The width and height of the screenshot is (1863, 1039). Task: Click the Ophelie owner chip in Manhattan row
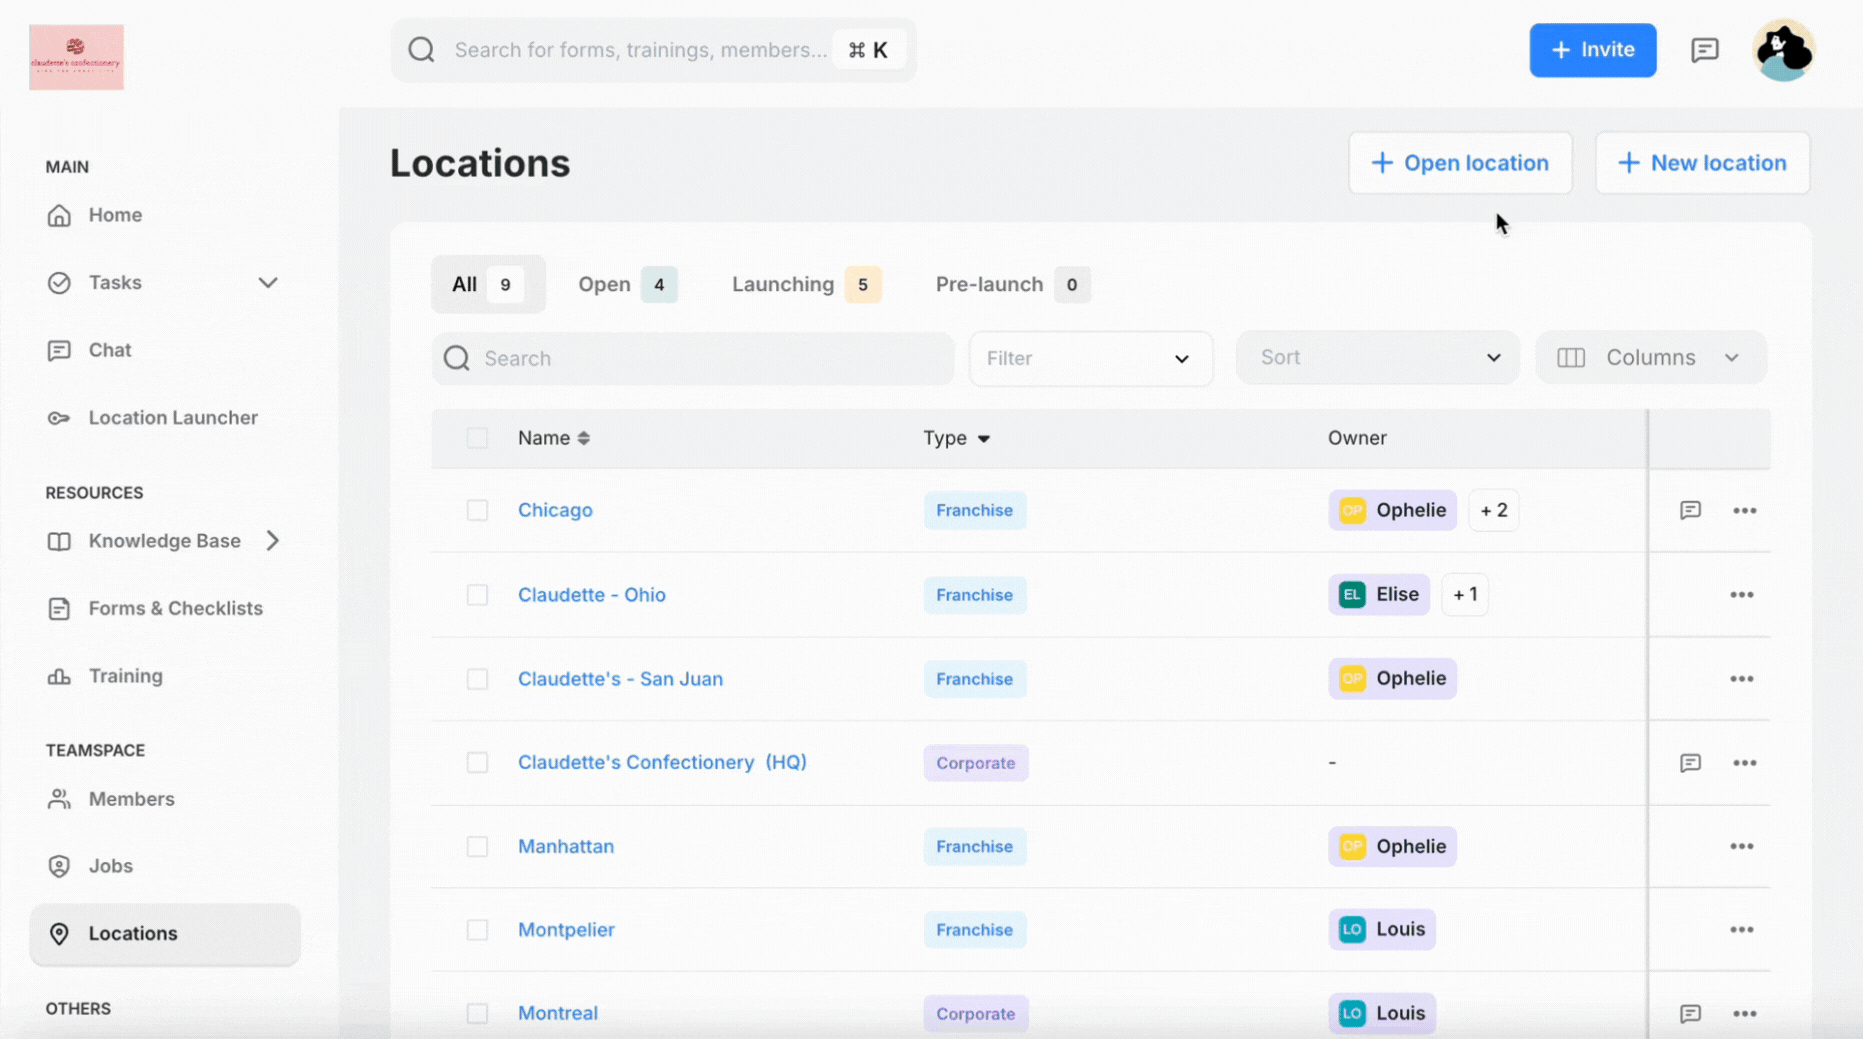pos(1392,846)
